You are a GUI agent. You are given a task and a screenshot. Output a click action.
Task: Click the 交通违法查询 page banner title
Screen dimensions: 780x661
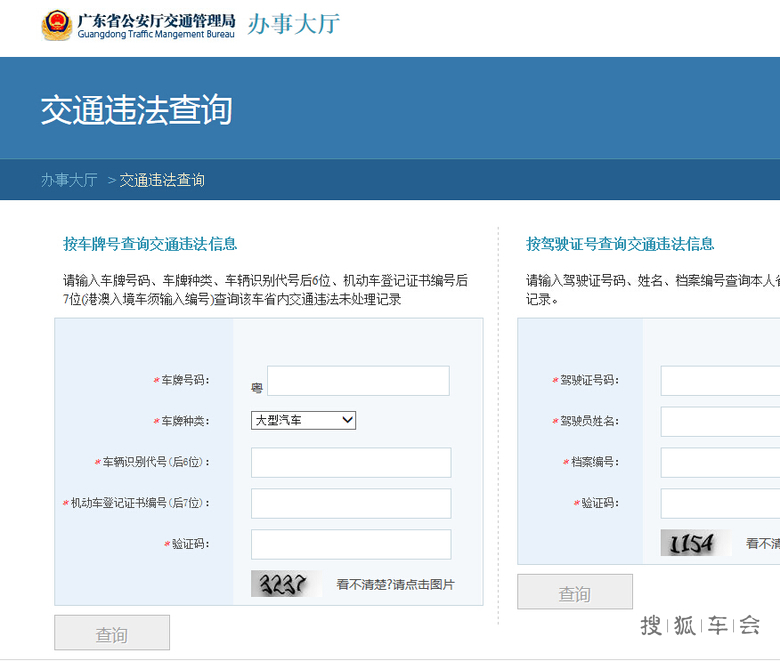pyautogui.click(x=136, y=110)
